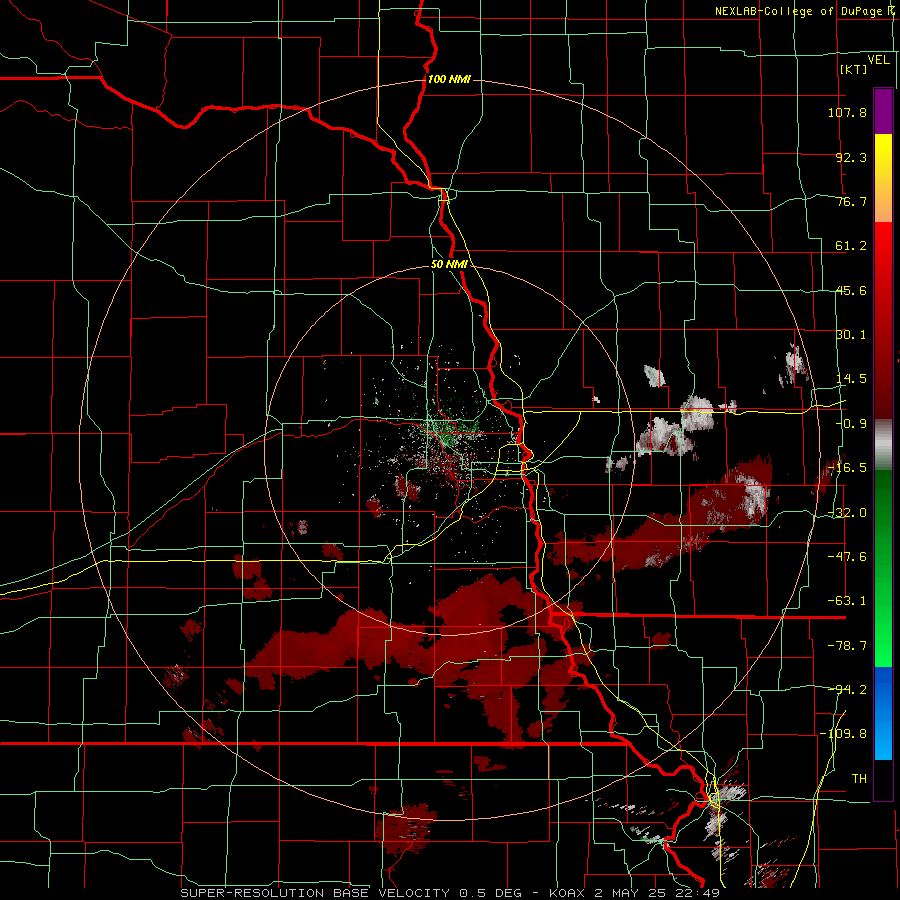Select the 92.3 velocity scale value
Viewport: 900px width, 900px height.
pyautogui.click(x=851, y=157)
